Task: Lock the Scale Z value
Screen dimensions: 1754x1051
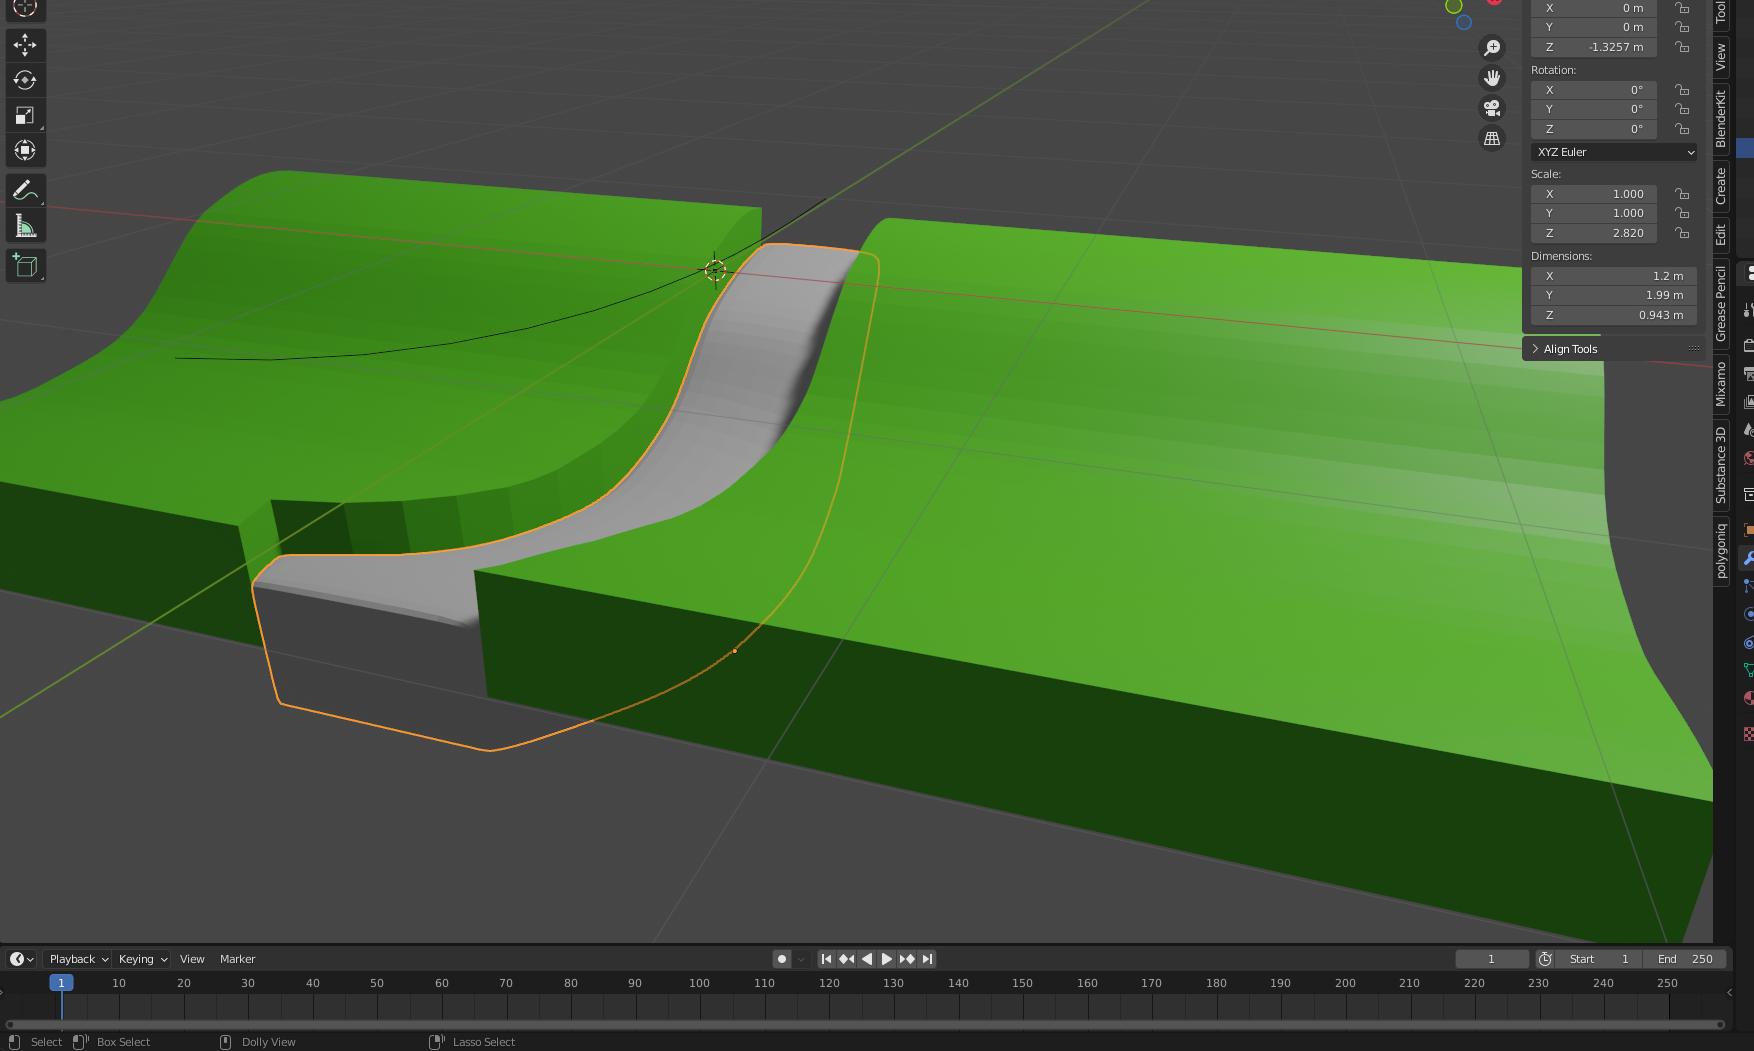Action: [1683, 233]
